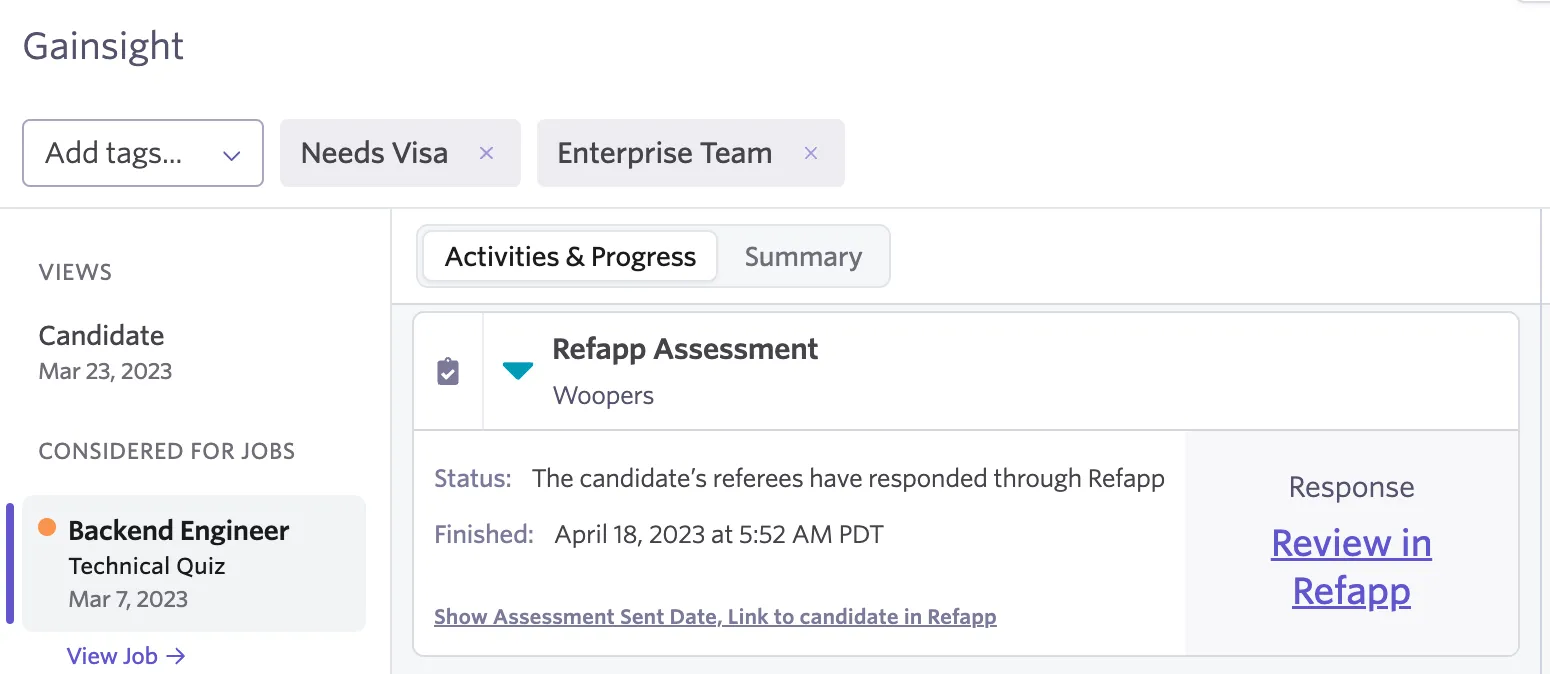
Task: Collapse Refapp Assessment using teal triangle
Action: click(x=517, y=371)
